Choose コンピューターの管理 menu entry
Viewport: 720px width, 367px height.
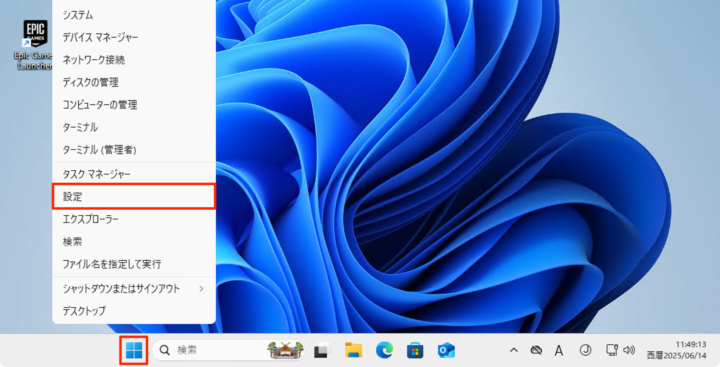coord(134,105)
